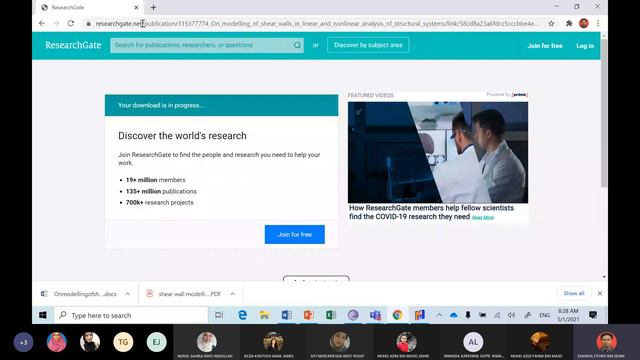Select the AL participant tile
This screenshot has height=360, width=640.
coord(473,342)
